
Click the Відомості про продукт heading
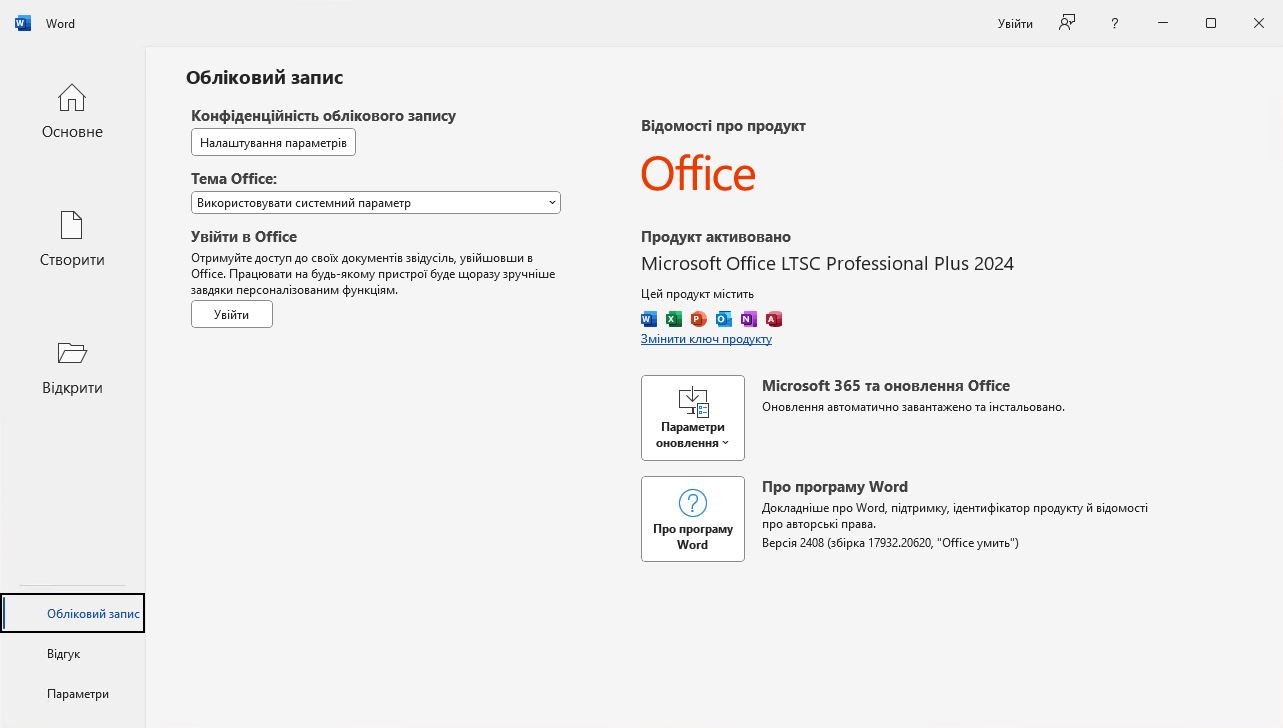pyautogui.click(x=723, y=126)
